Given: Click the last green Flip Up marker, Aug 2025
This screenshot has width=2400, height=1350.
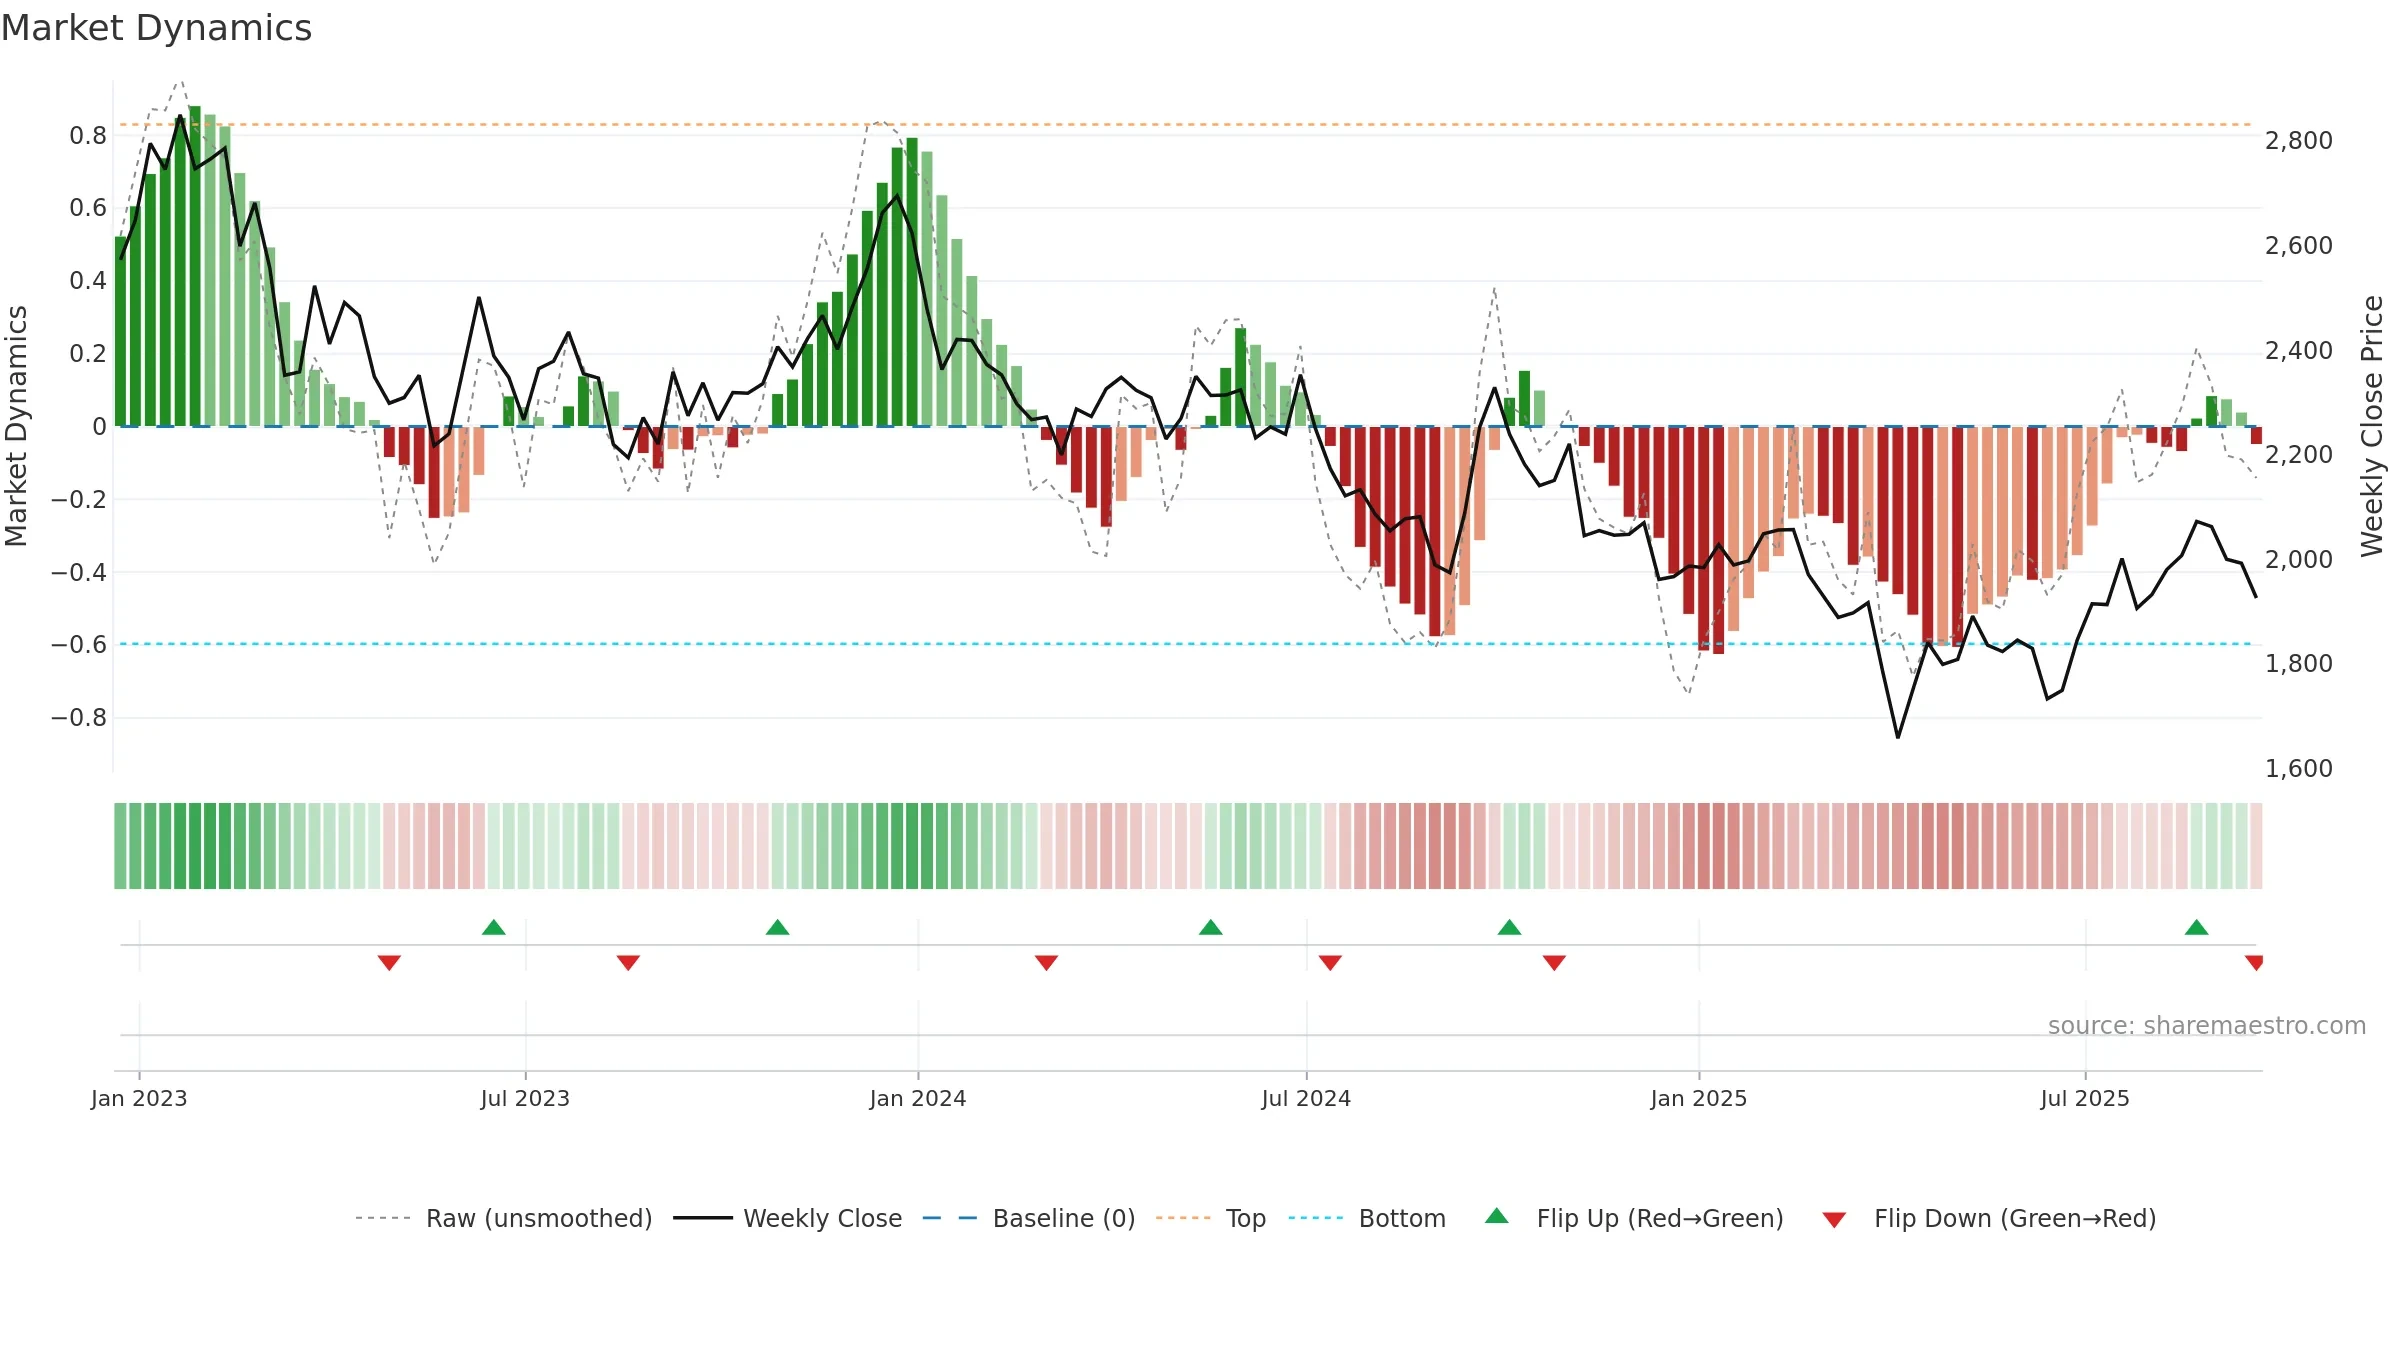Looking at the screenshot, I should pos(2197,927).
